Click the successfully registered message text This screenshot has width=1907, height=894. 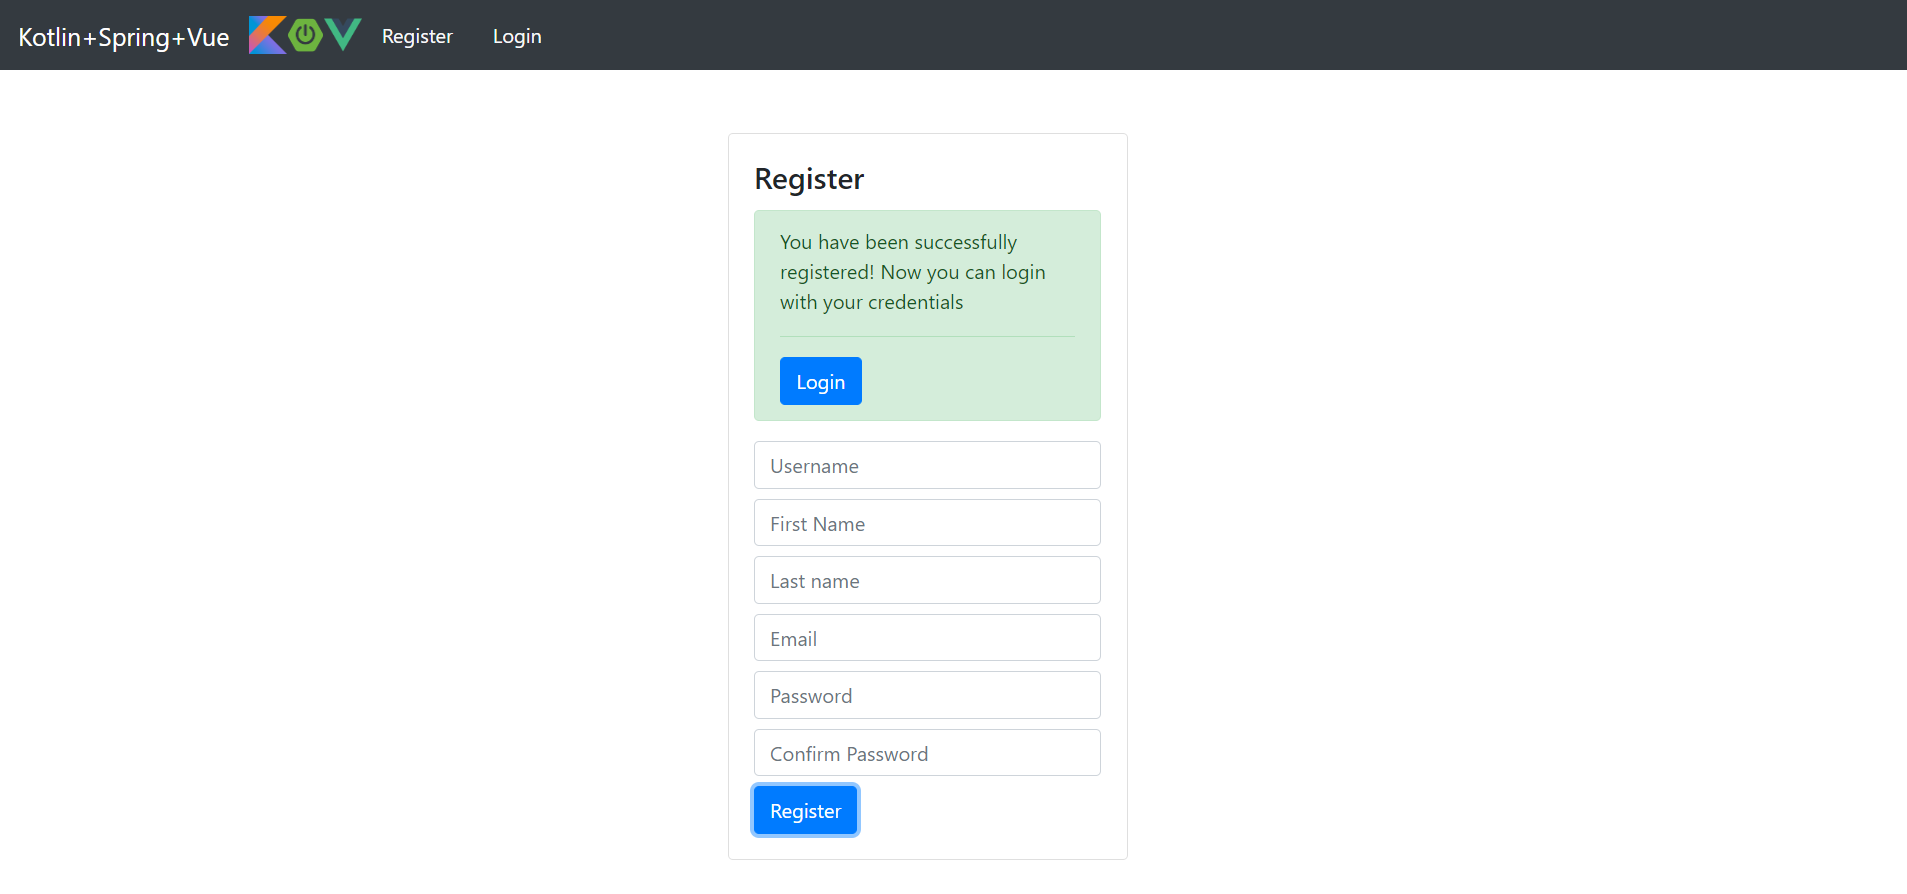[x=912, y=272]
